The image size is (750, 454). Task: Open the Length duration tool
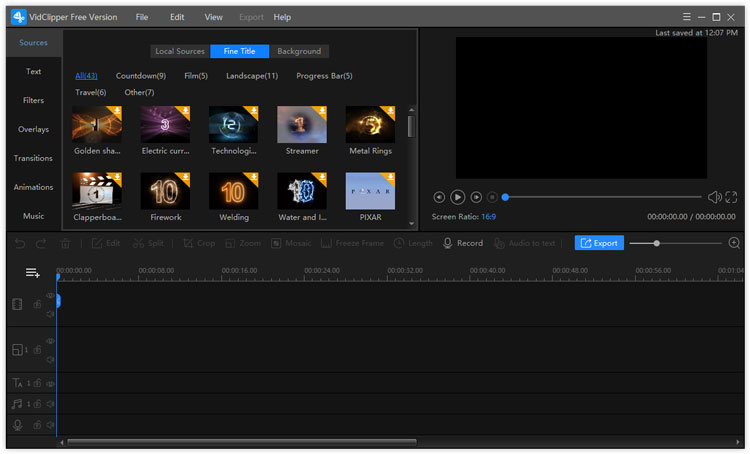[413, 244]
